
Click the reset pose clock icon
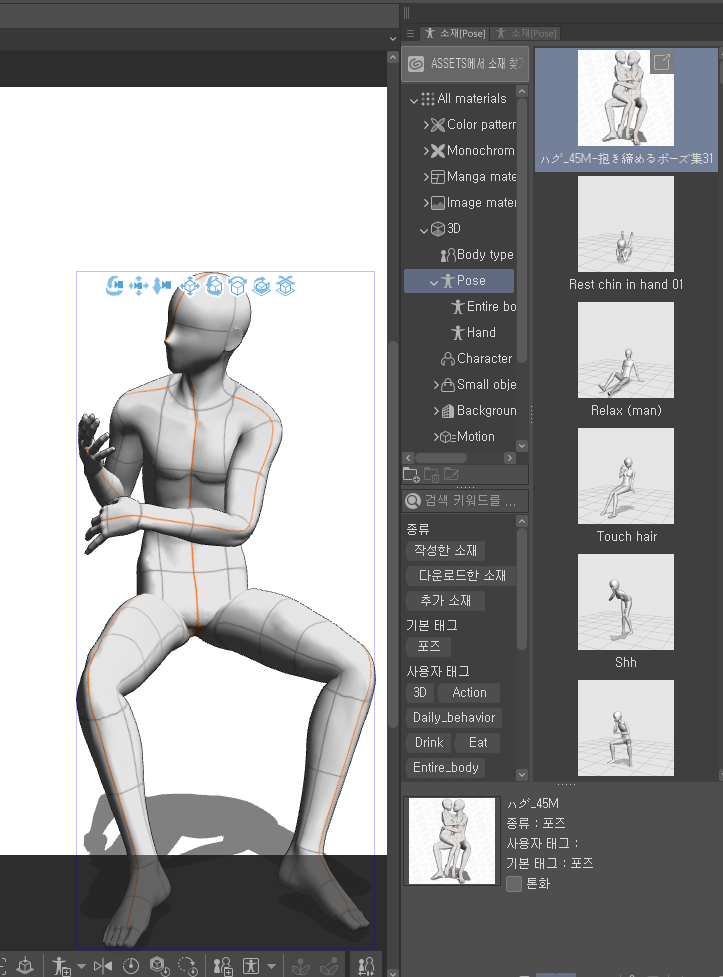131,966
